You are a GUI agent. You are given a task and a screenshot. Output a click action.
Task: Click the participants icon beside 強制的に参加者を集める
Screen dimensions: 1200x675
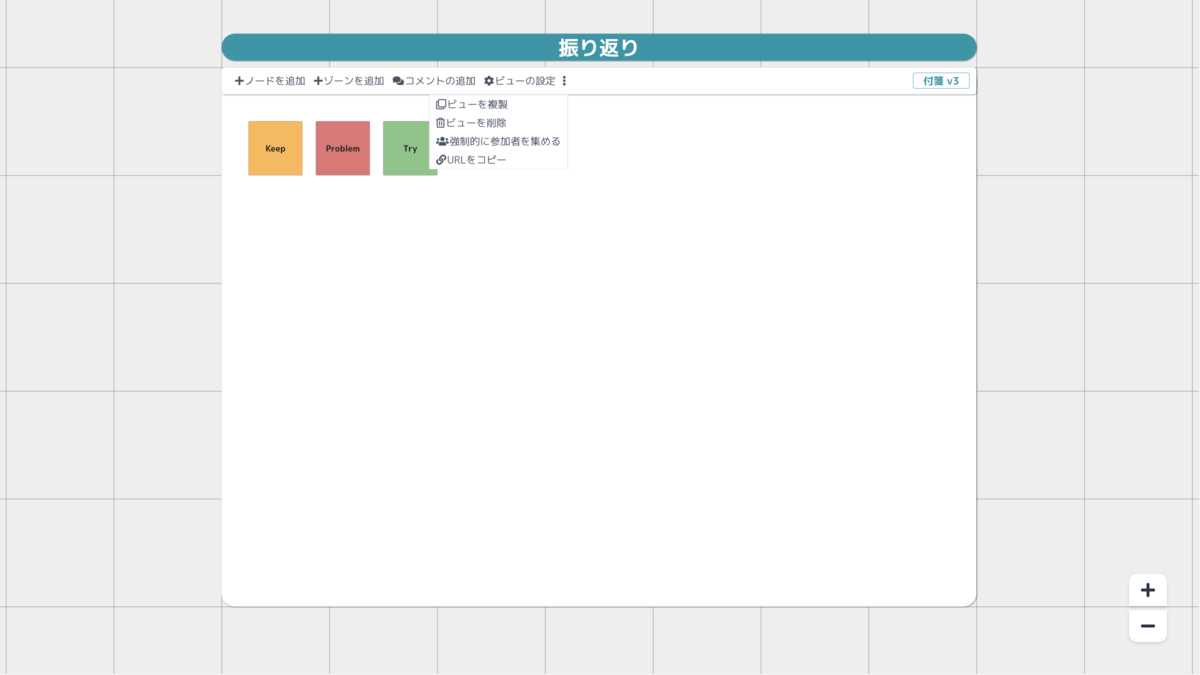[441, 141]
